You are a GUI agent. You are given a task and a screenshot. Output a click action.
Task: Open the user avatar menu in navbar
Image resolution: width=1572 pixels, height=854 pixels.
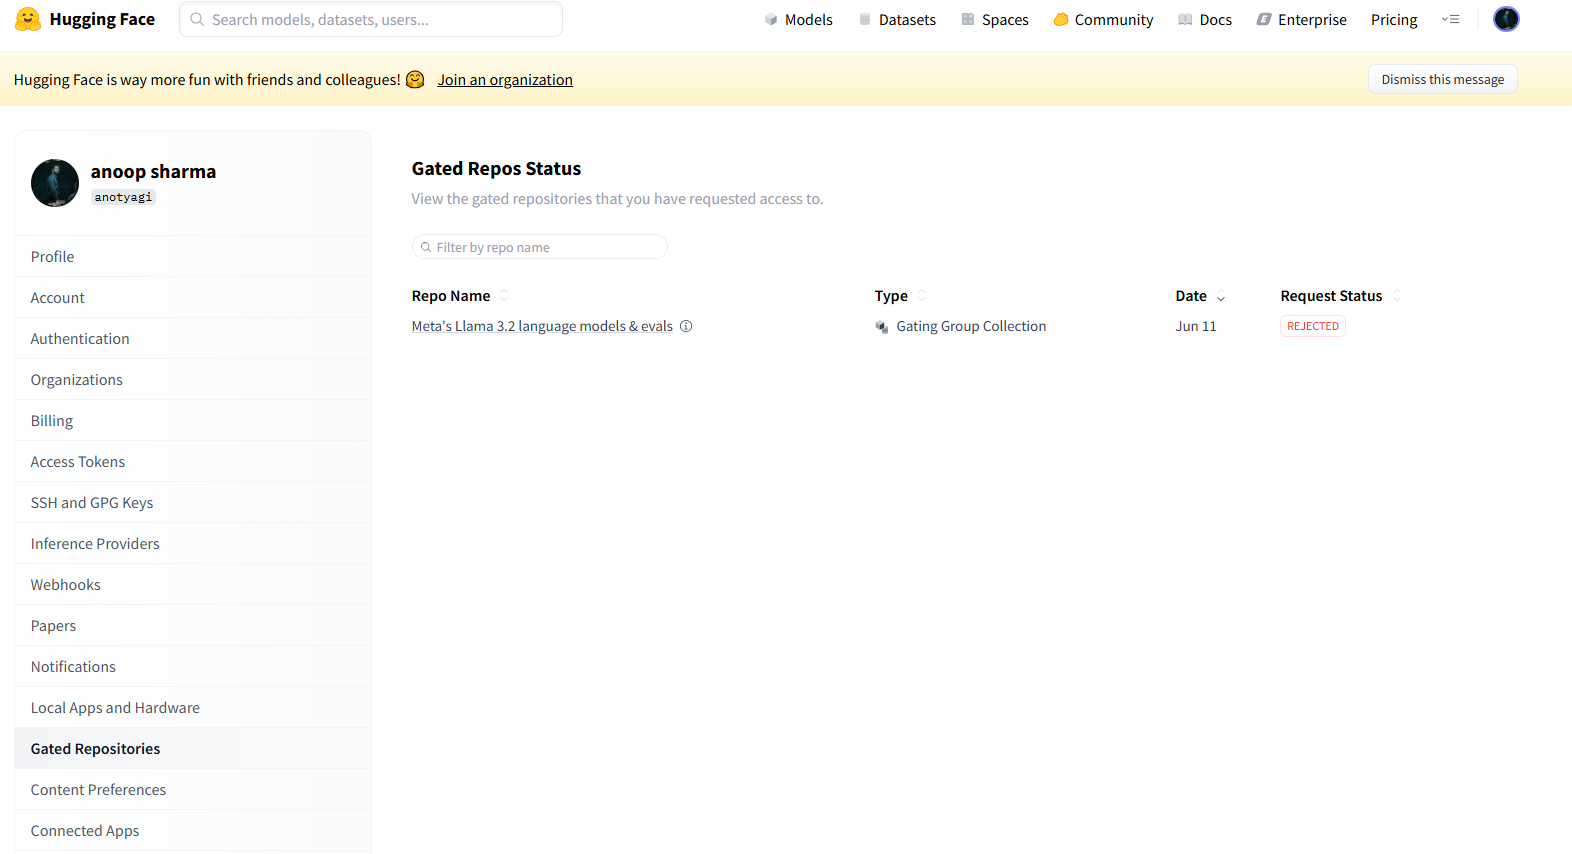[x=1506, y=19]
